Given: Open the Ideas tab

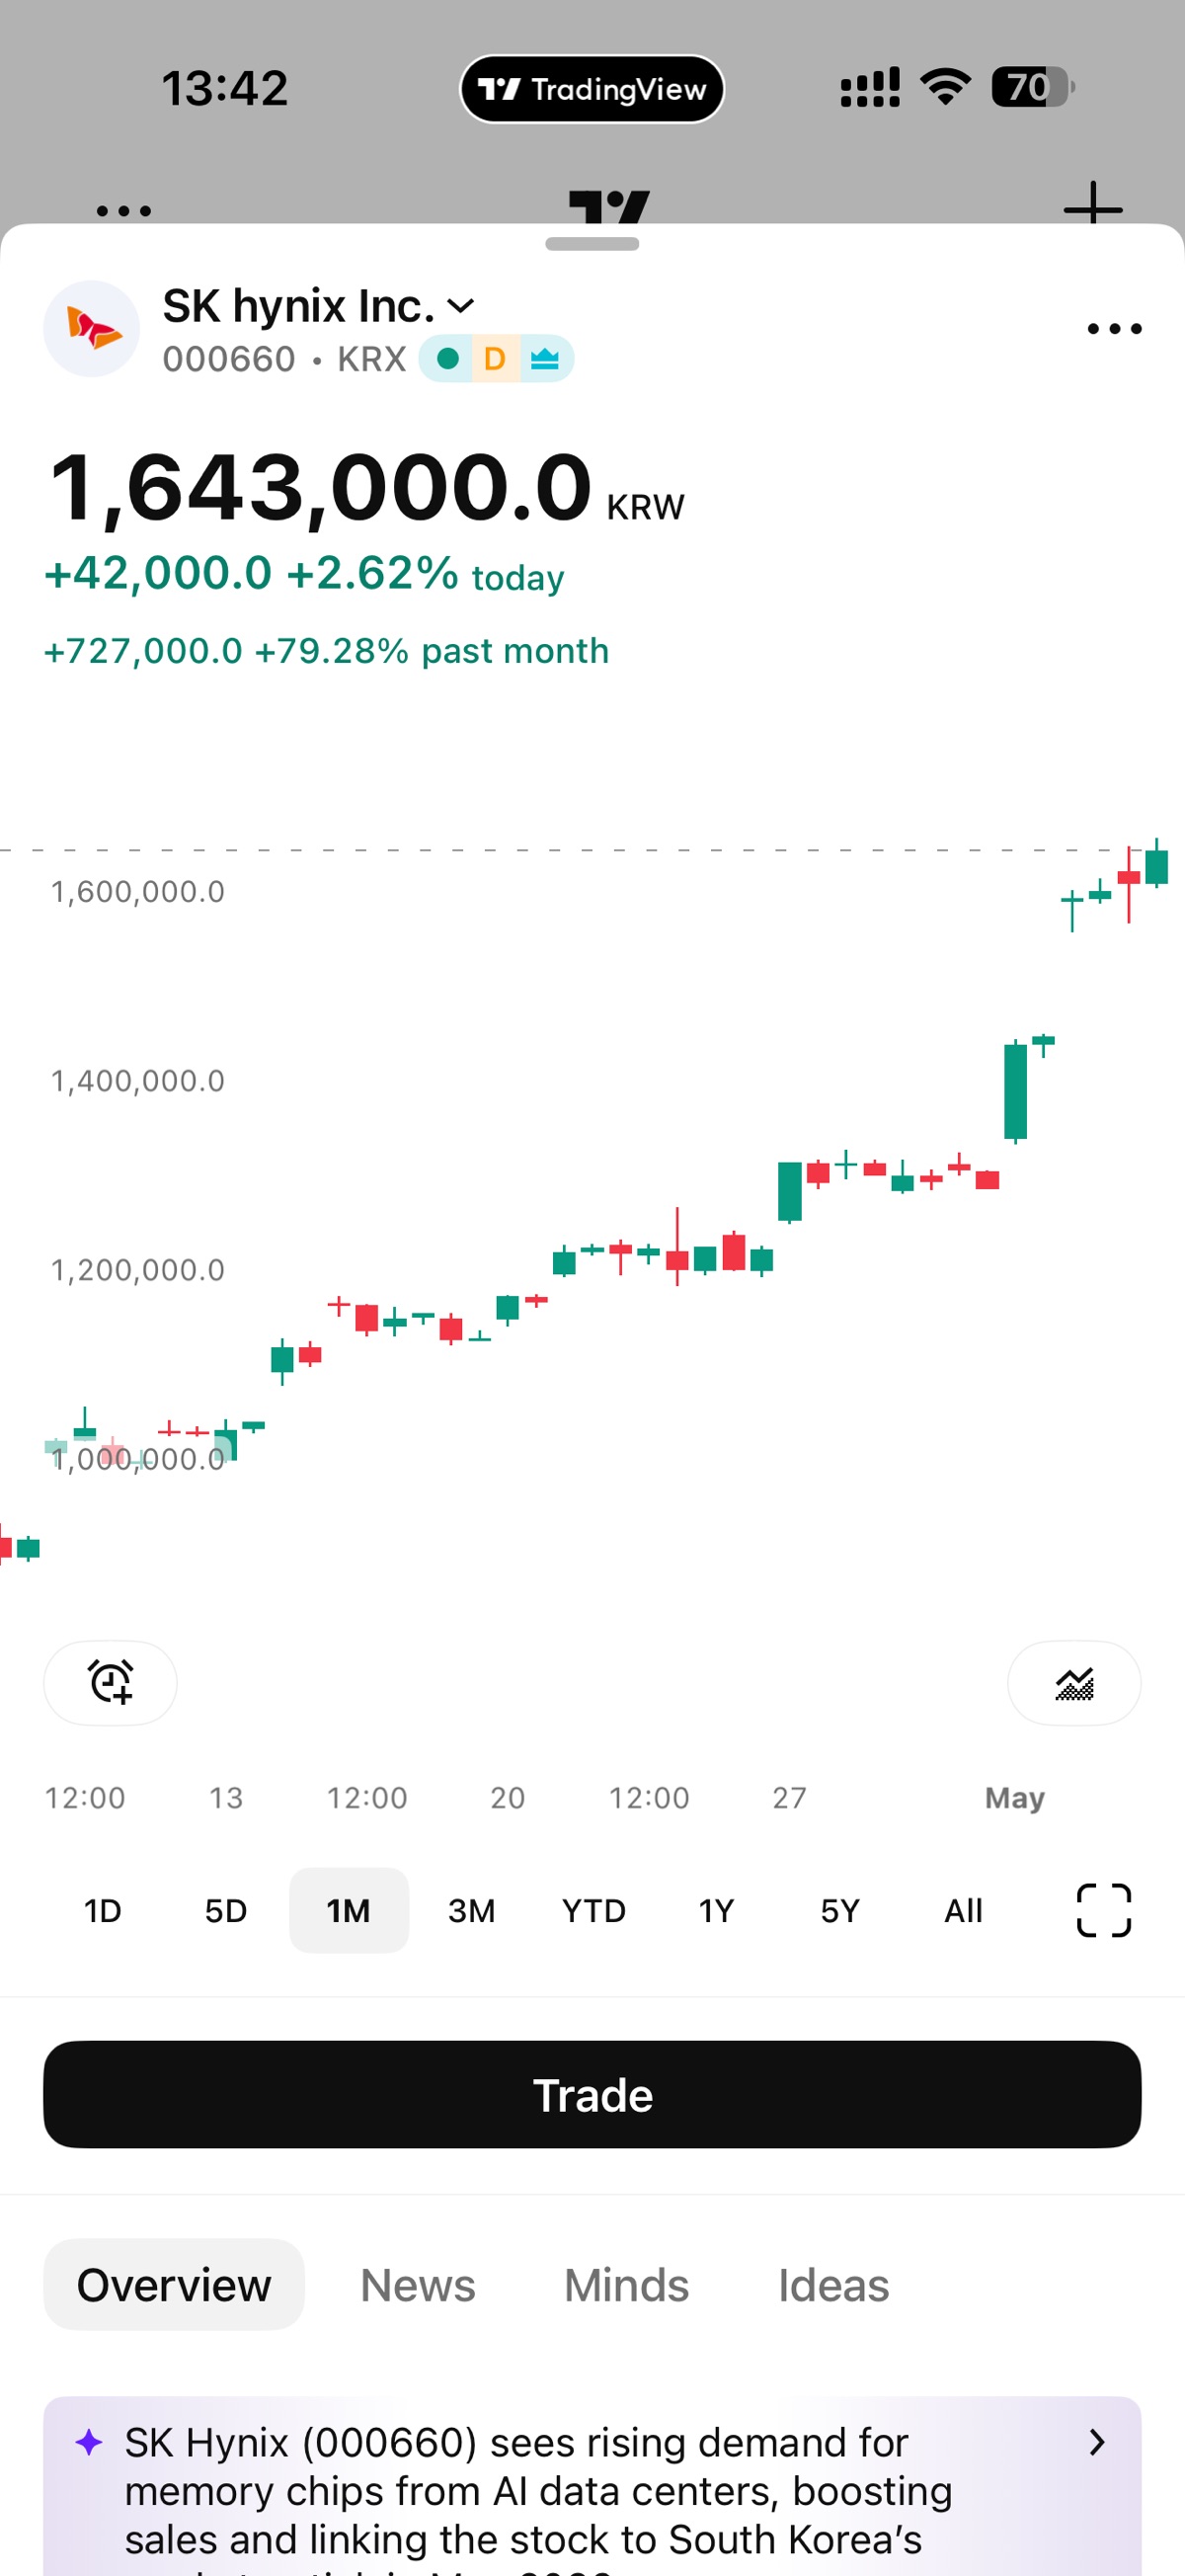Looking at the screenshot, I should 833,2285.
